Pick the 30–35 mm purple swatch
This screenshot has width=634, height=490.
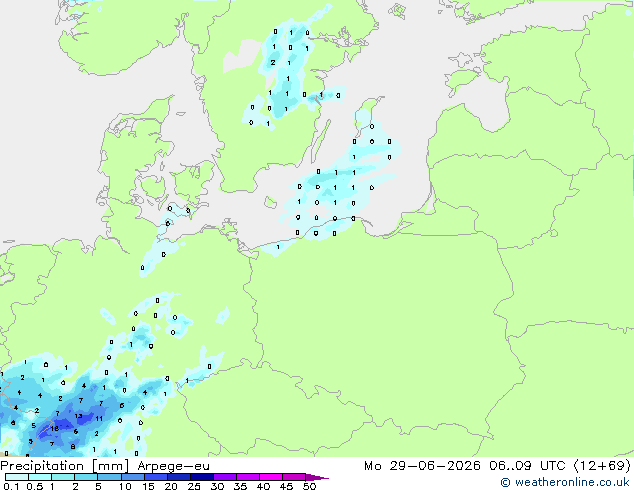[225, 477]
